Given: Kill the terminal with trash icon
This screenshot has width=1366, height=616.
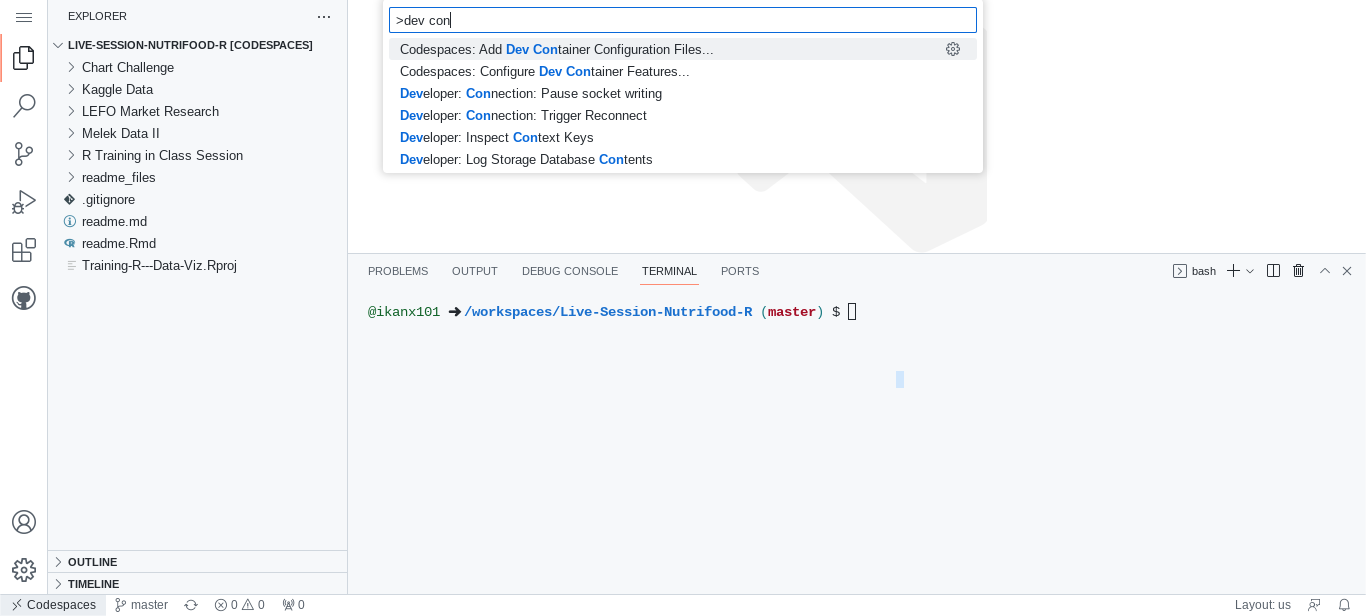Looking at the screenshot, I should (1299, 271).
